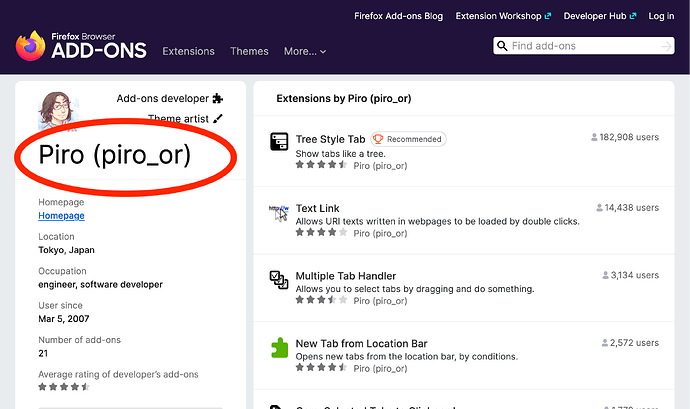Open the developer's Homepage link
The height and width of the screenshot is (409, 690).
point(61,216)
